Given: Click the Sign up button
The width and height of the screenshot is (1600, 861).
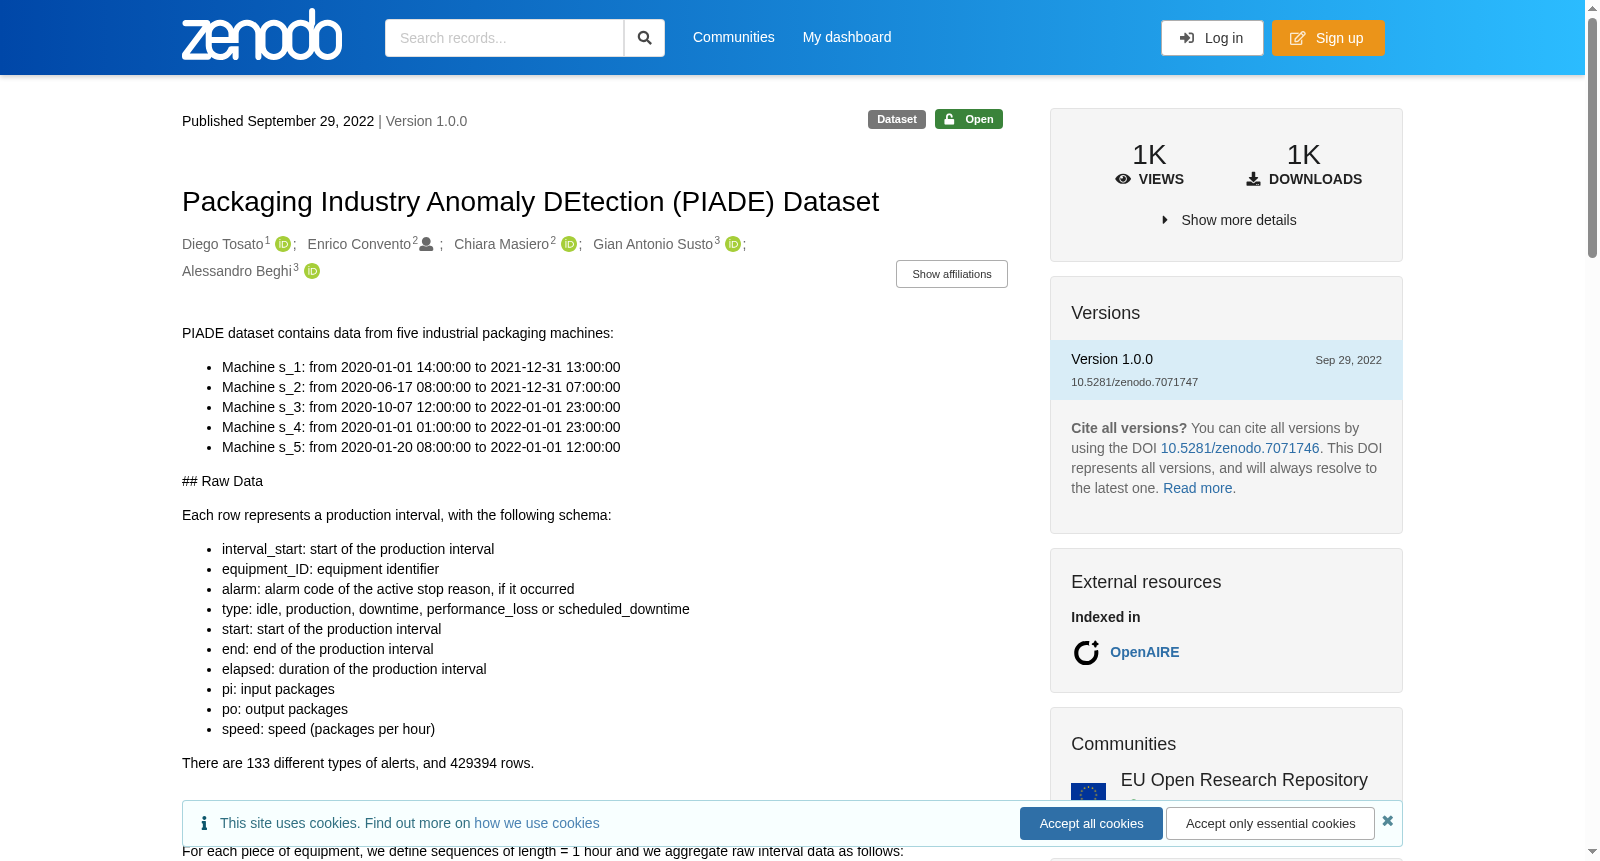Looking at the screenshot, I should coord(1328,38).
